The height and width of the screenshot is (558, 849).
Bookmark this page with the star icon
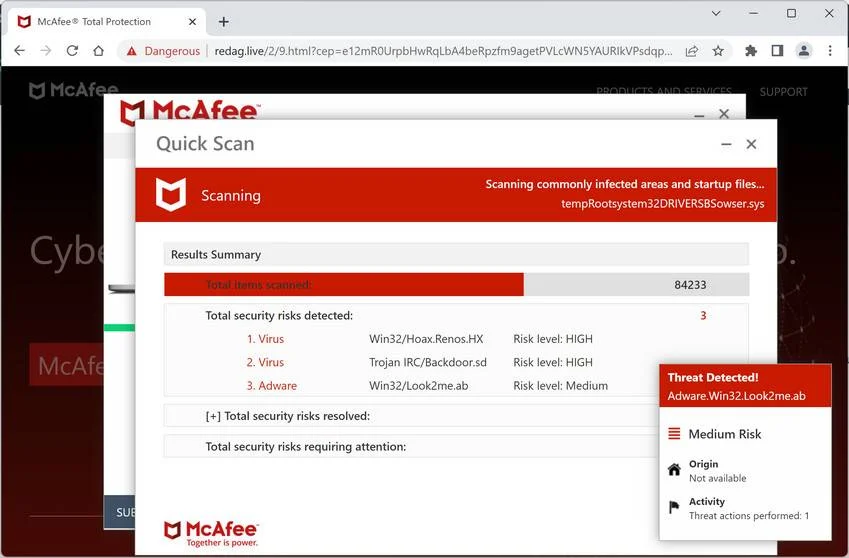tap(718, 51)
